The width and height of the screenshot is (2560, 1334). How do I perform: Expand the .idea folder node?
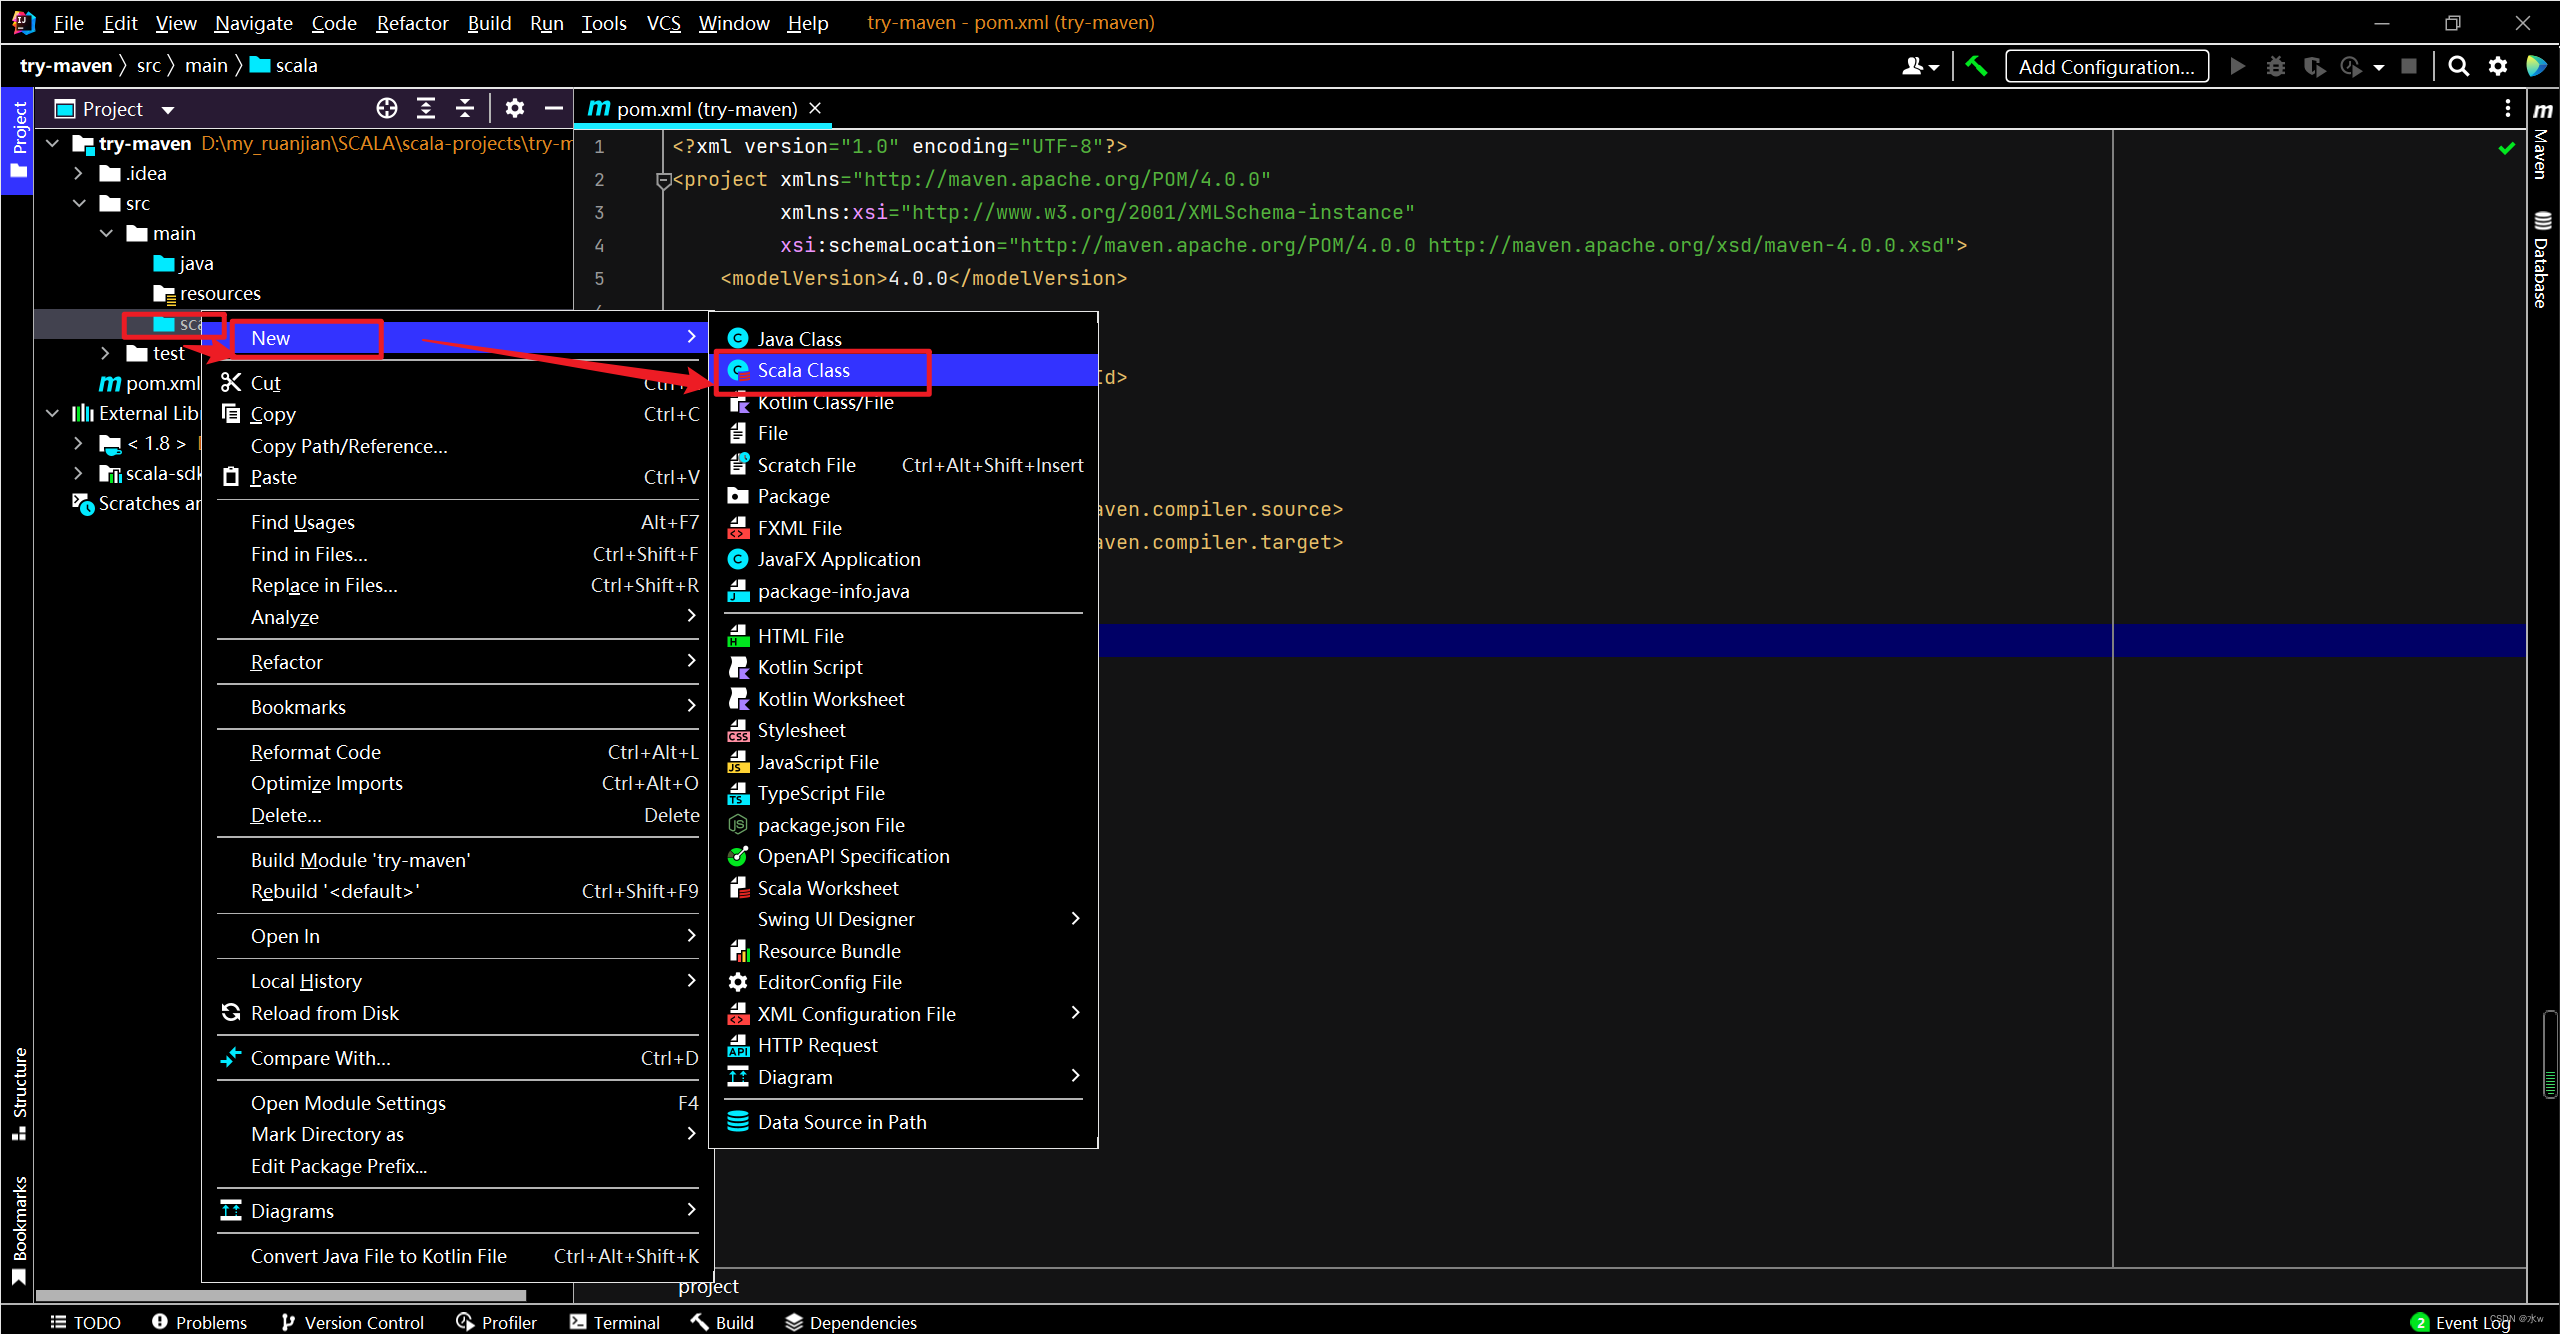pos(78,173)
